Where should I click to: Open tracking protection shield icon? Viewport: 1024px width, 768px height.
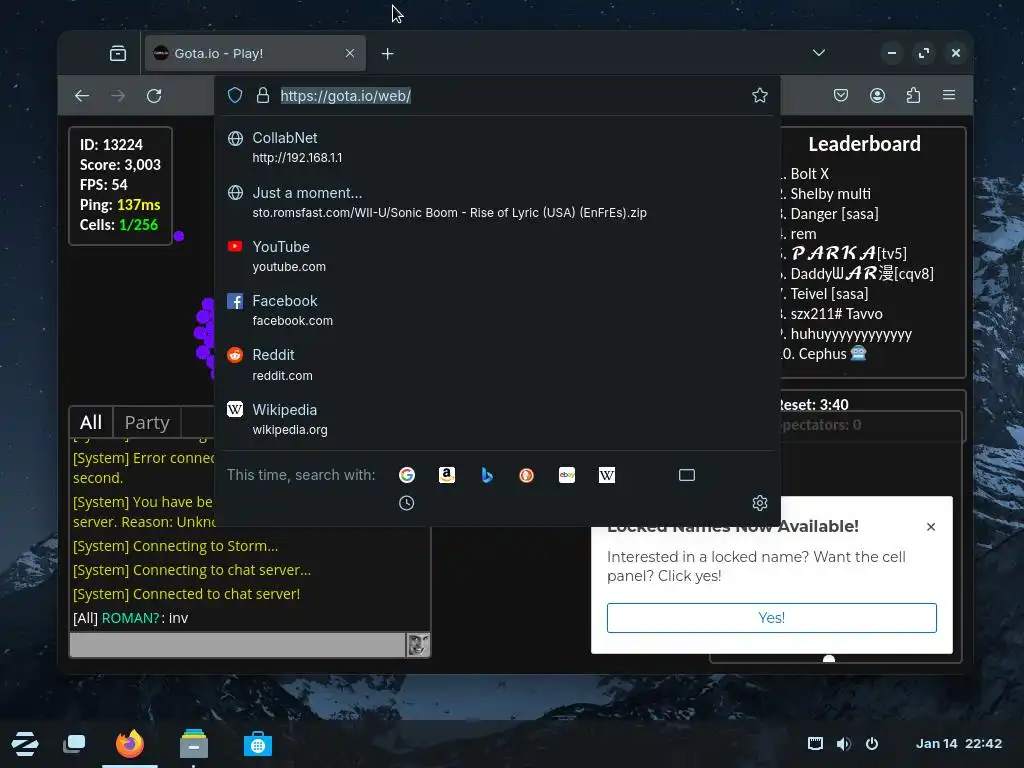click(235, 95)
